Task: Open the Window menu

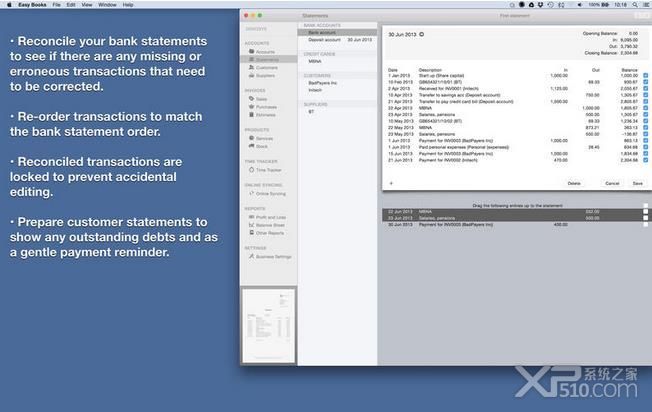Action: click(107, 5)
